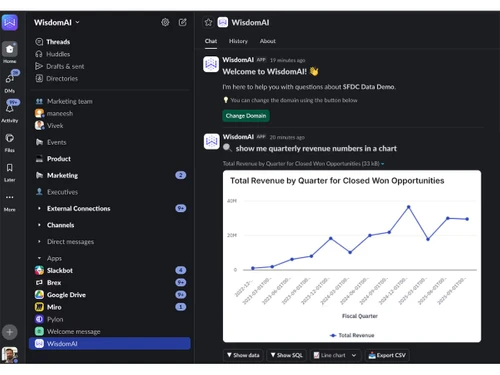Open the DMs sidebar icon
The image size is (500, 375).
(10, 79)
